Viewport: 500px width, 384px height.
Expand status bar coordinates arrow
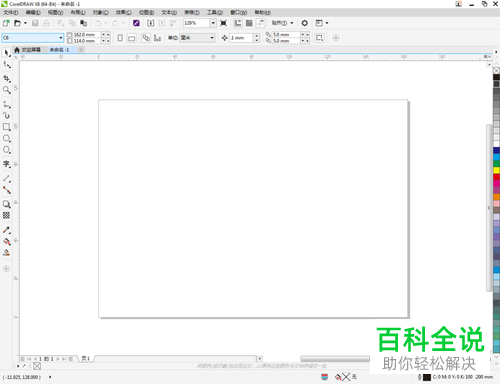50,377
